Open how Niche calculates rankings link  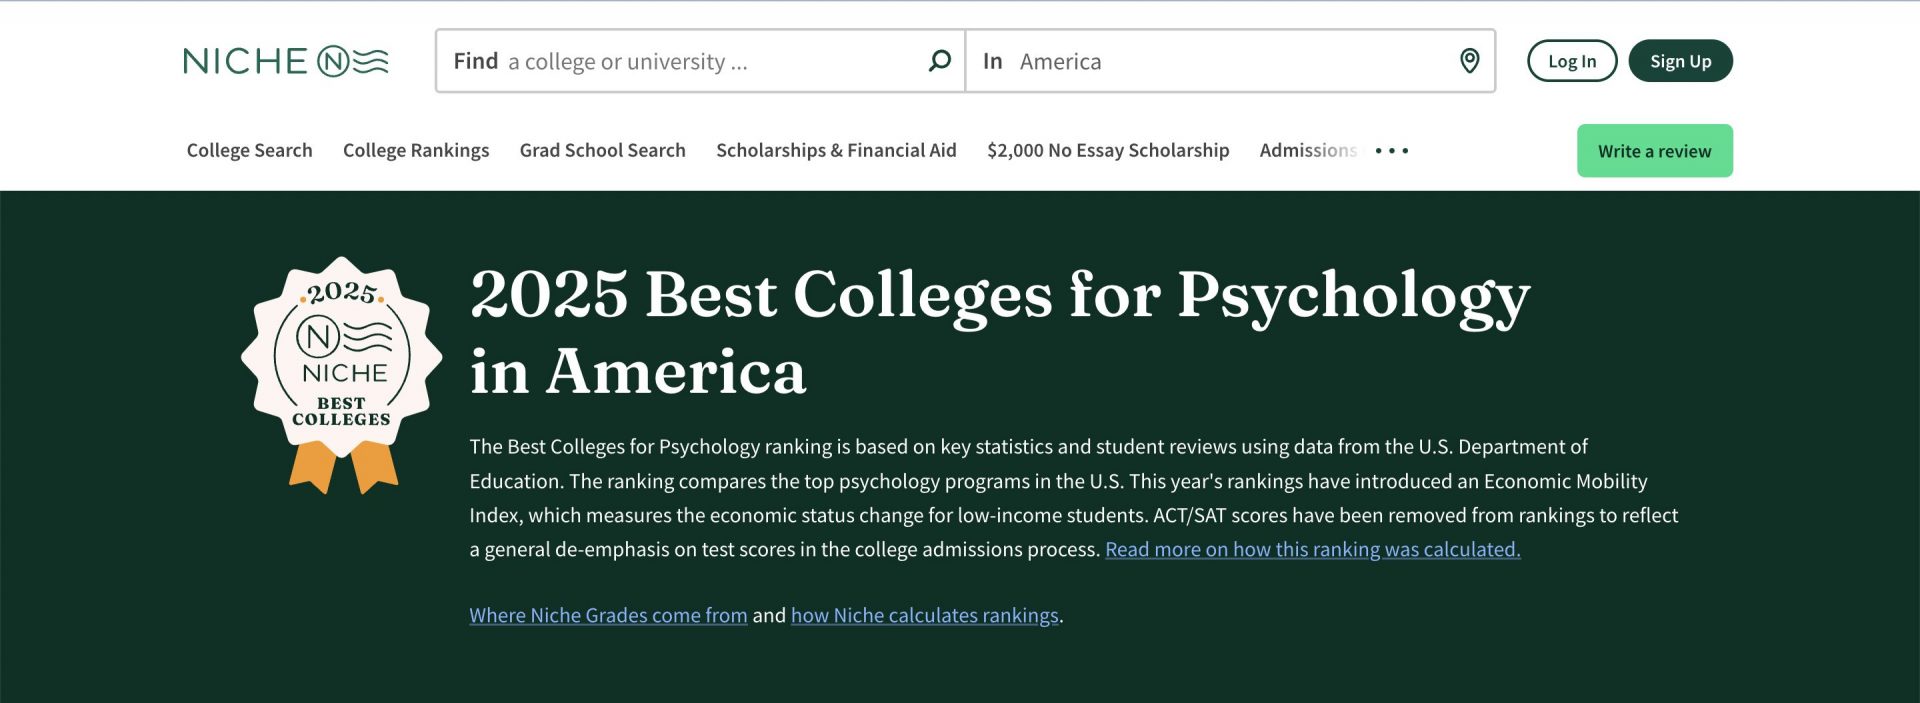924,615
